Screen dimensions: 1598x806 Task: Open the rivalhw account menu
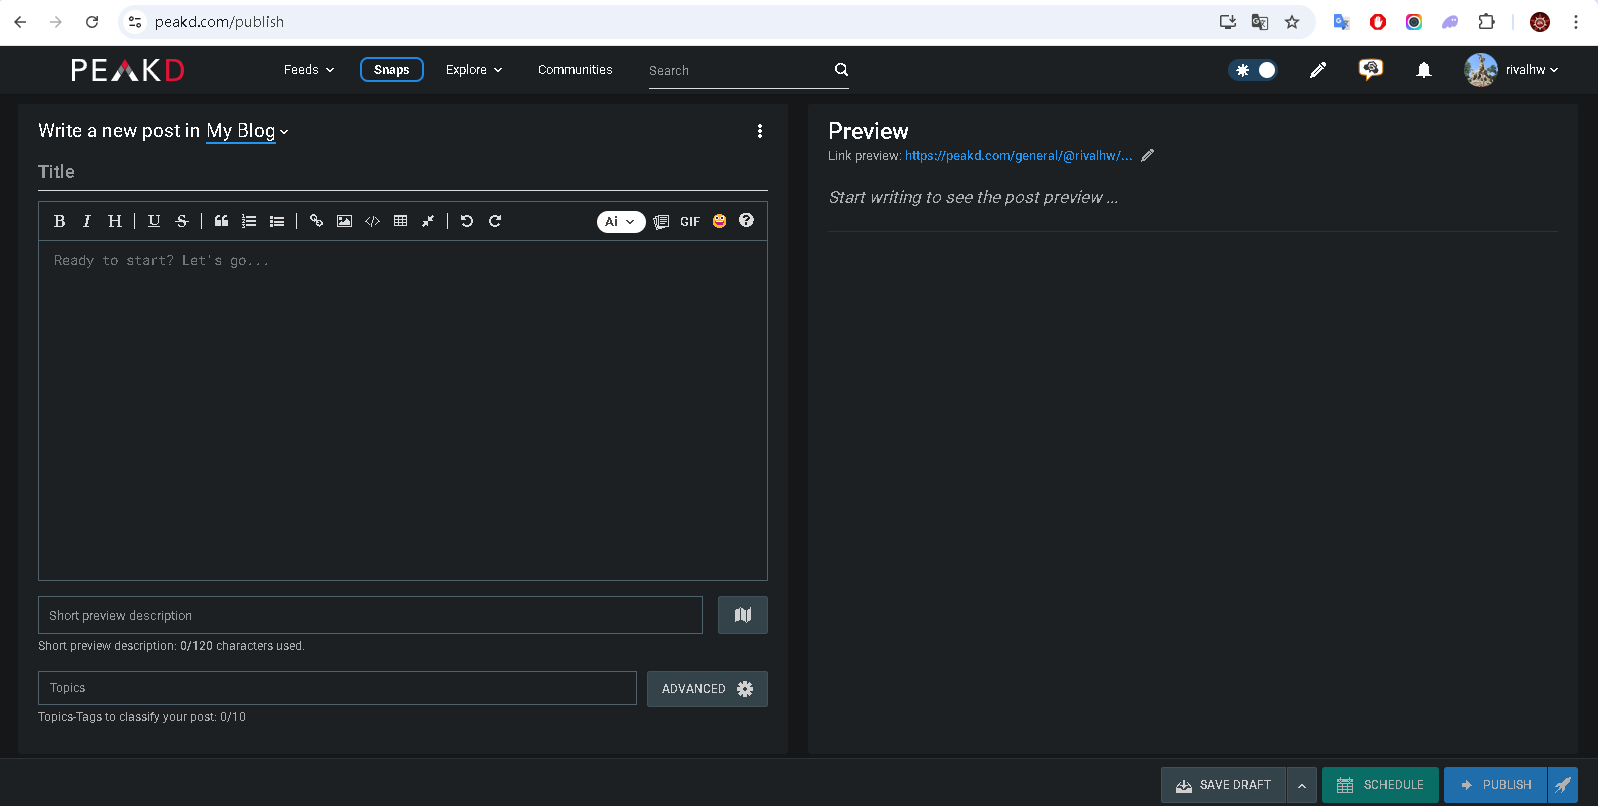tap(1532, 70)
